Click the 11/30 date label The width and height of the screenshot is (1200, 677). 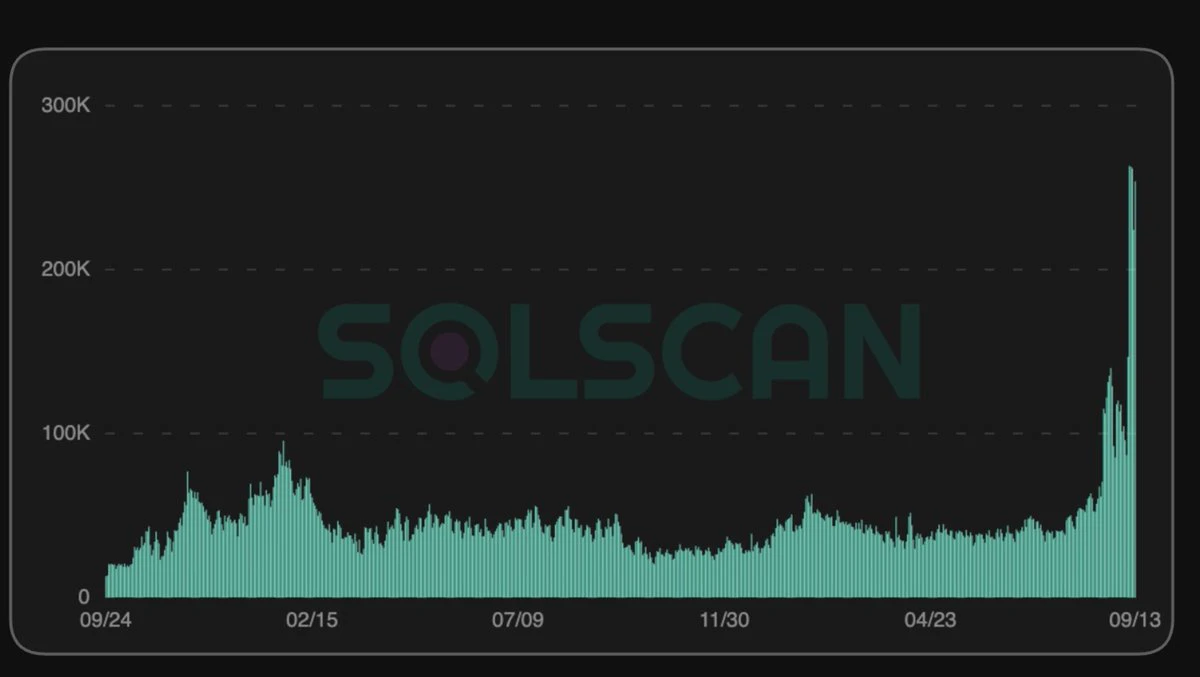[724, 621]
